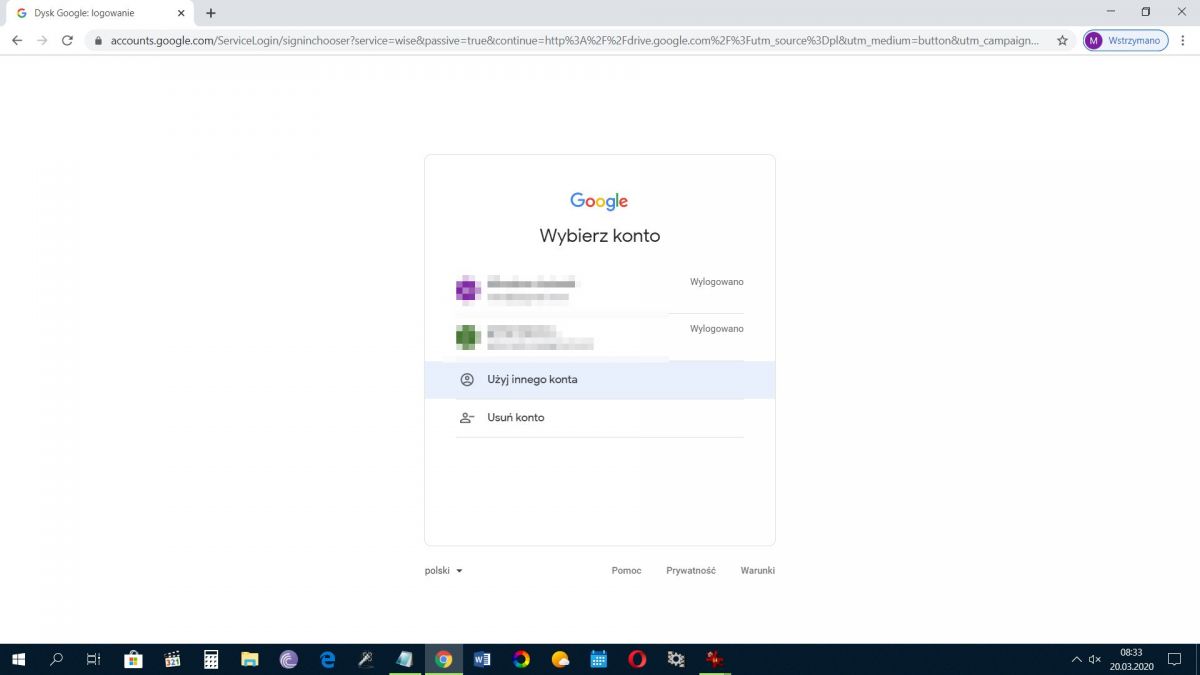Screen dimensions: 1200x675
Task: Open the Windows Start menu
Action: tap(18, 659)
